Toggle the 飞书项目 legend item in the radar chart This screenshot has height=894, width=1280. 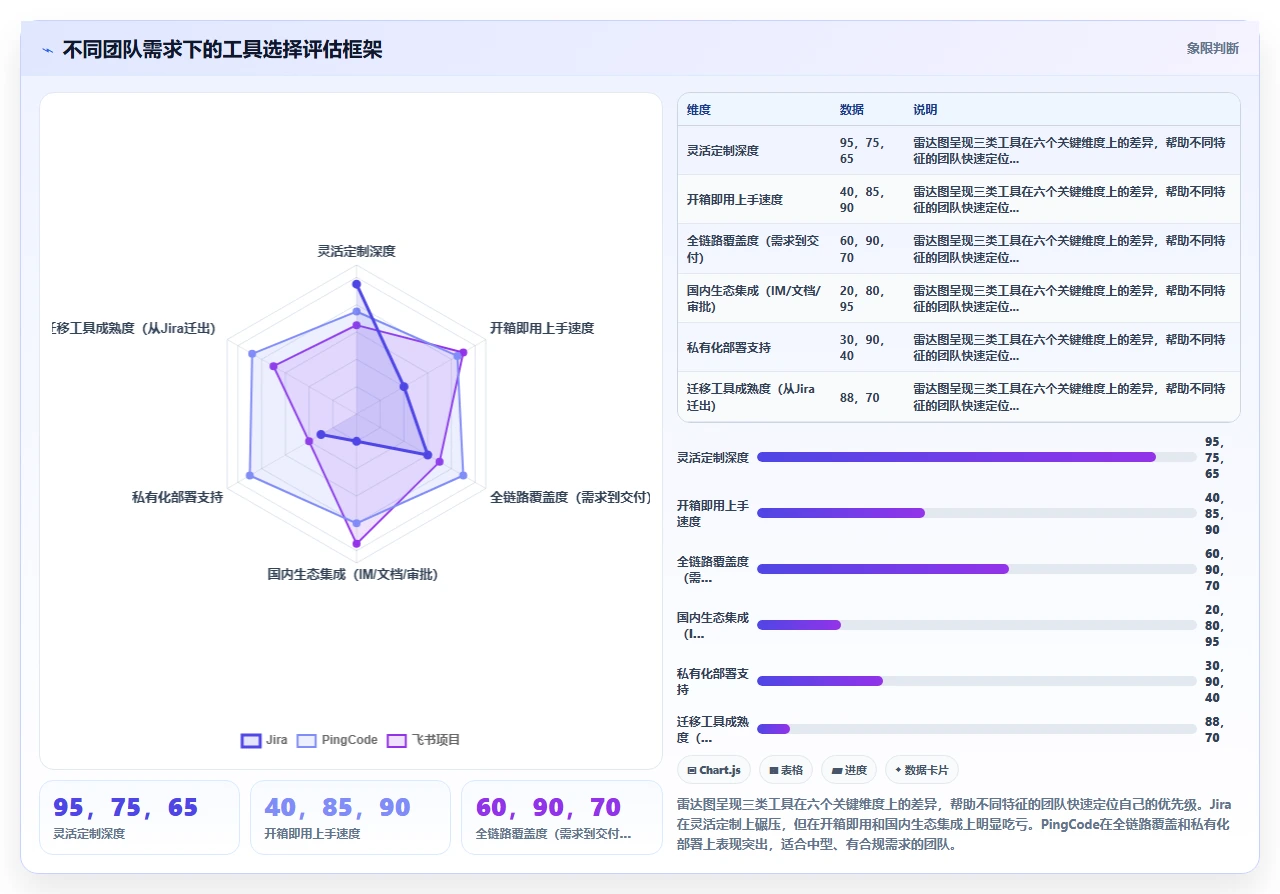coord(423,740)
